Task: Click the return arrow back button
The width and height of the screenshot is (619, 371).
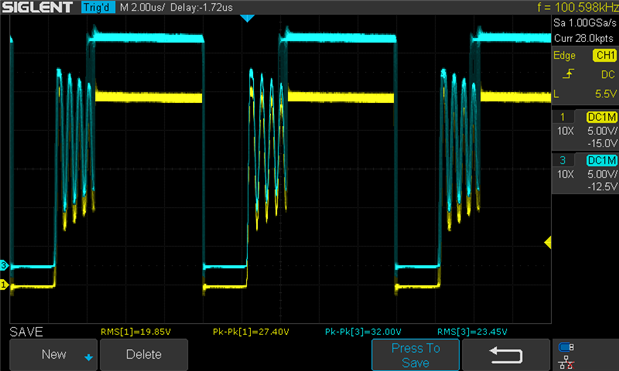Action: click(x=506, y=355)
